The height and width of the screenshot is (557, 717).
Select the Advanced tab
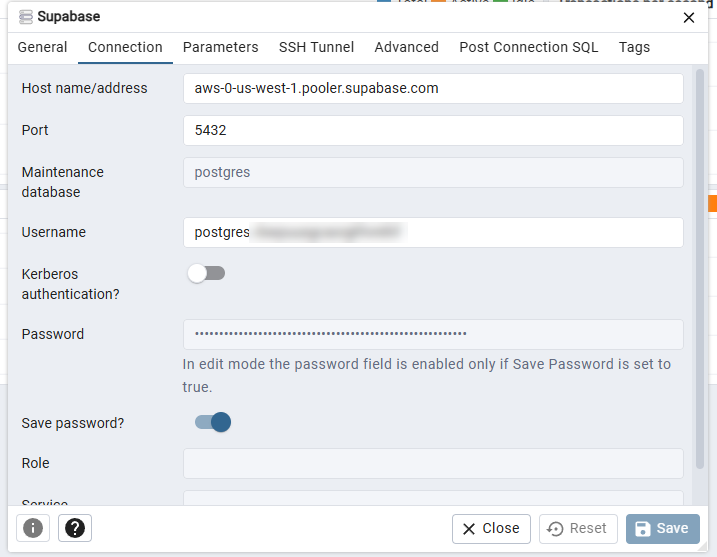406,47
